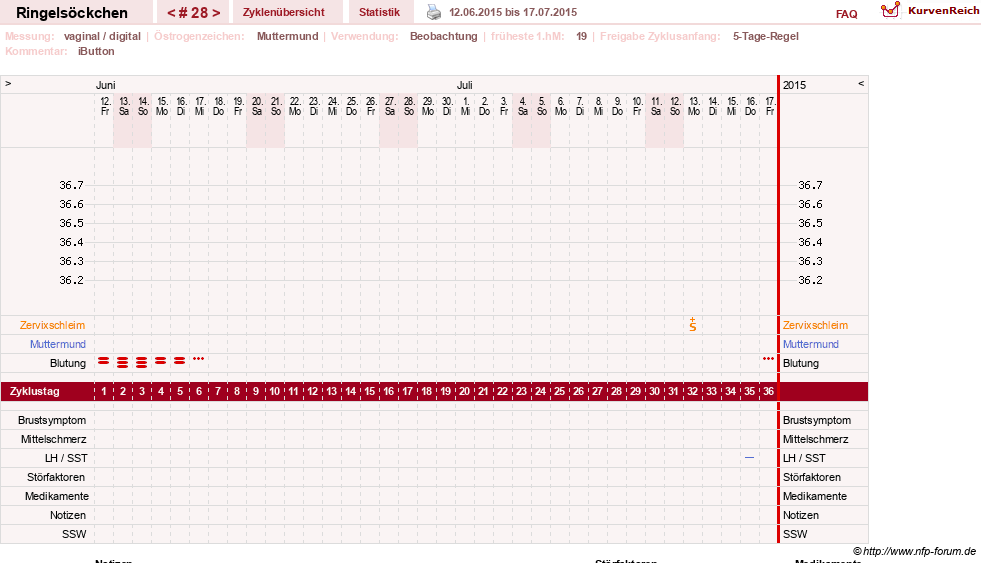Click the left Mittelschmerz row label
Viewport: 981px width, 563px height.
(54, 439)
